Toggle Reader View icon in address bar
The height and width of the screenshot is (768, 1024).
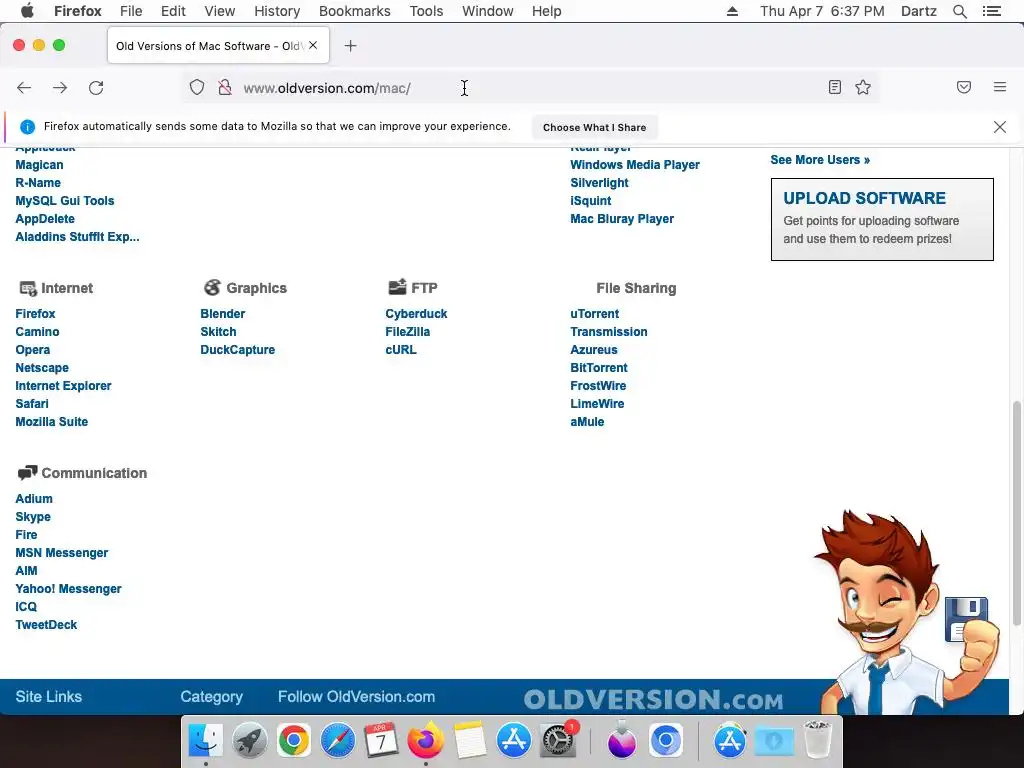pyautogui.click(x=835, y=88)
